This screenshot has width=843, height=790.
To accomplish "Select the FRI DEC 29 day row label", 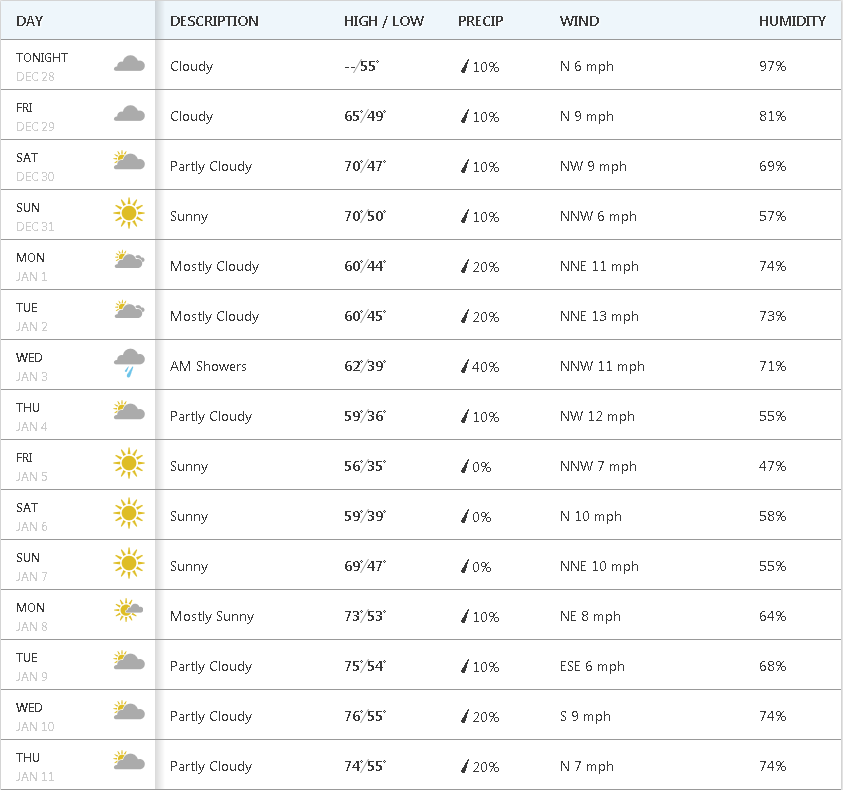I will pos(35,116).
